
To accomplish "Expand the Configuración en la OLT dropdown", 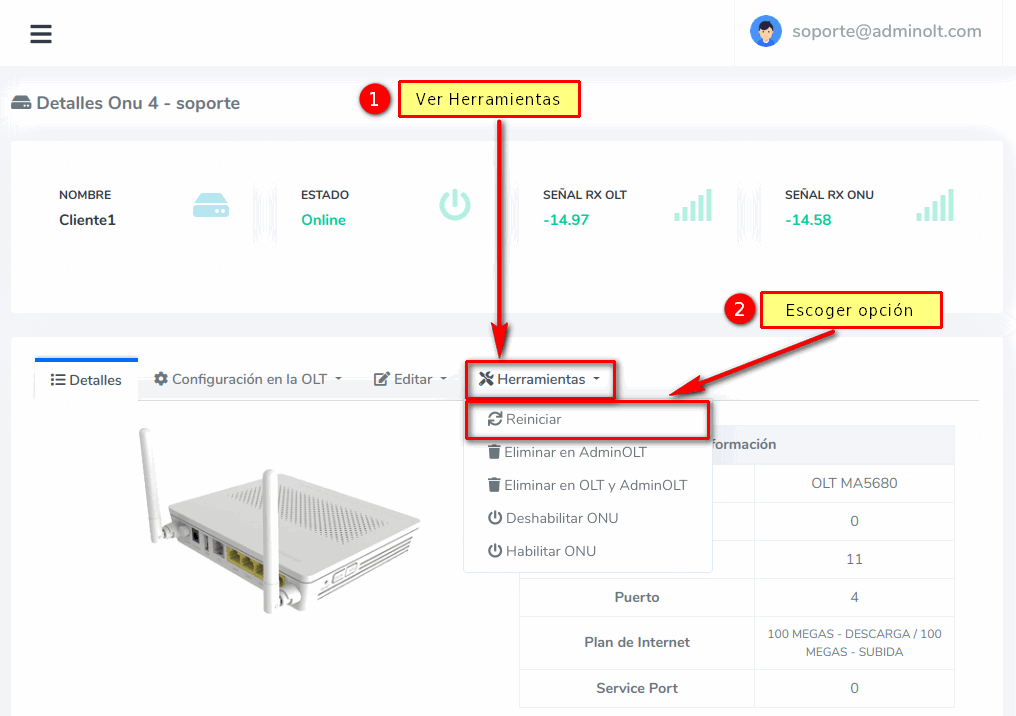I will pyautogui.click(x=247, y=379).
